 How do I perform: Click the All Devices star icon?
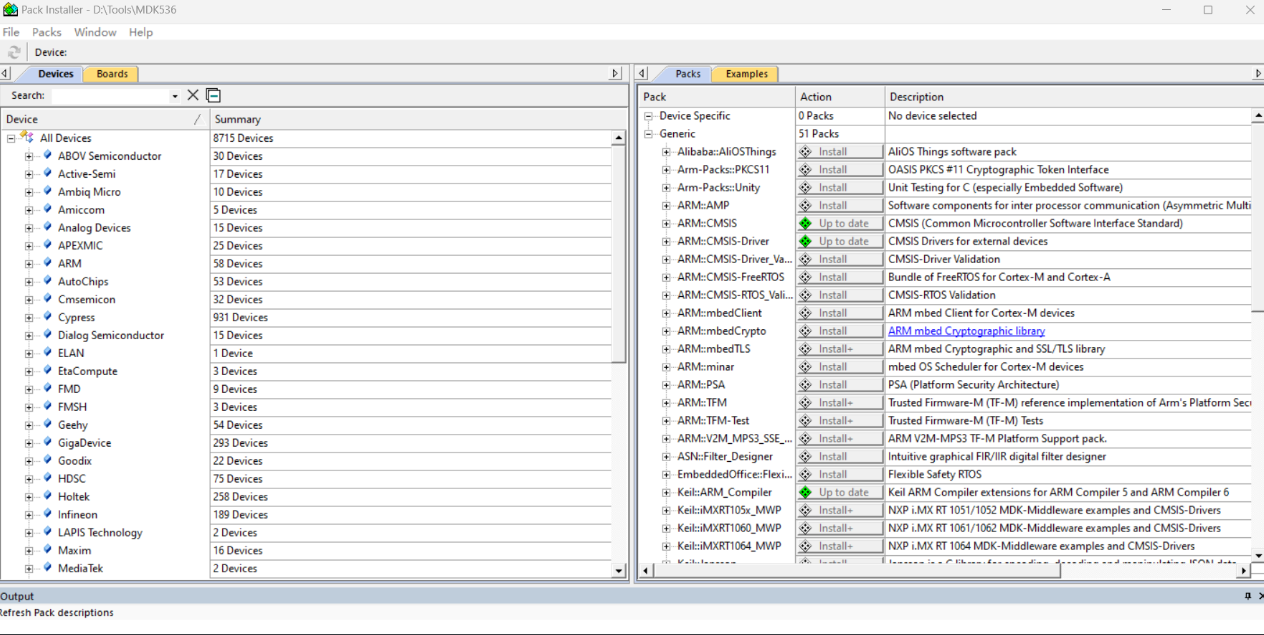28,138
